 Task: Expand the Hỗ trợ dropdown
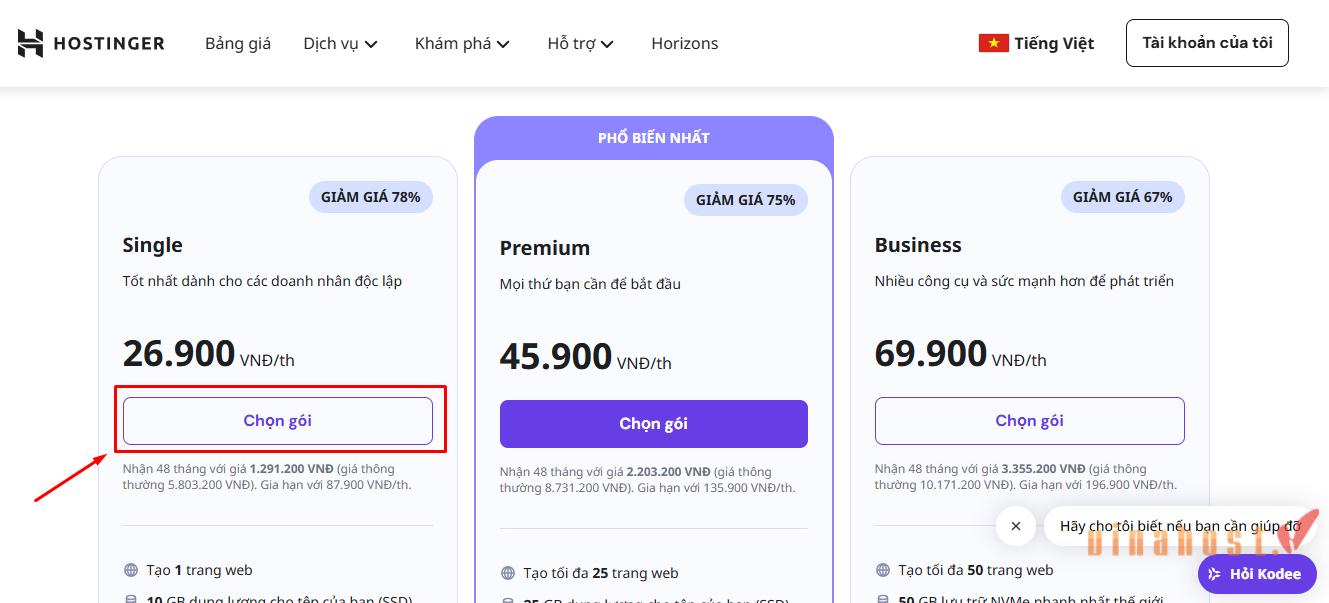(x=580, y=43)
